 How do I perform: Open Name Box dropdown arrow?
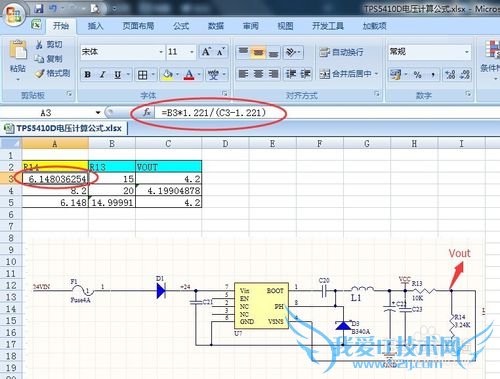tap(98, 113)
